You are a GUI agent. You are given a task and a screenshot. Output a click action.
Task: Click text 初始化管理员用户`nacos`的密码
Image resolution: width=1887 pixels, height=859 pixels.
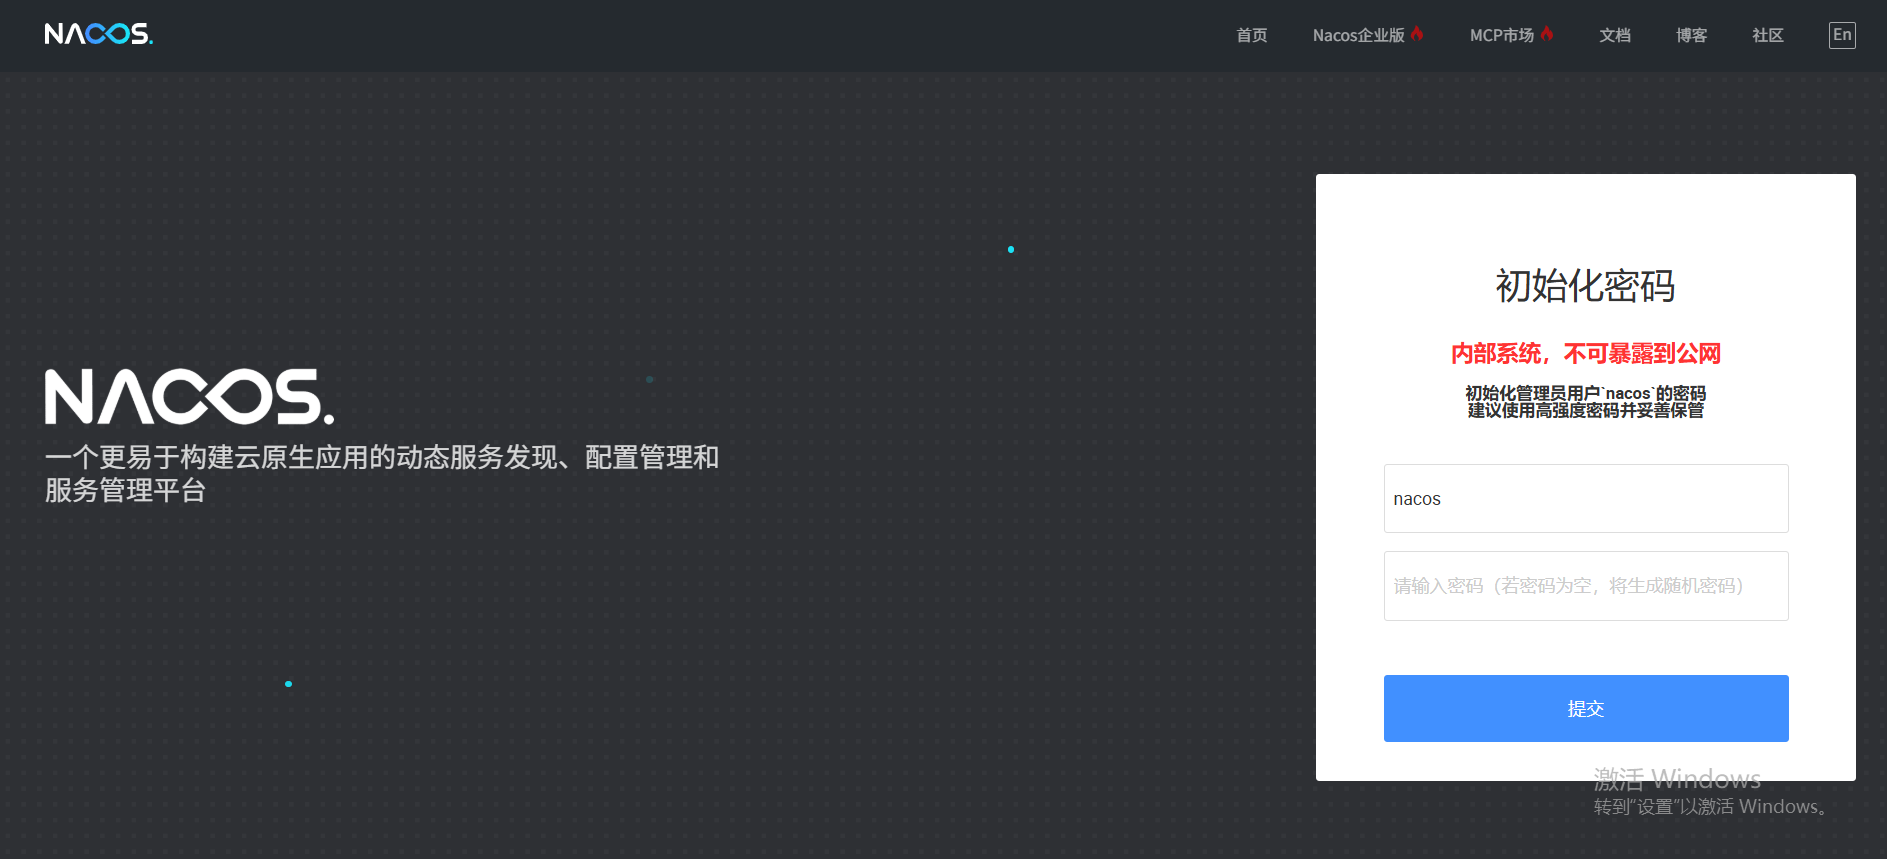1585,393
